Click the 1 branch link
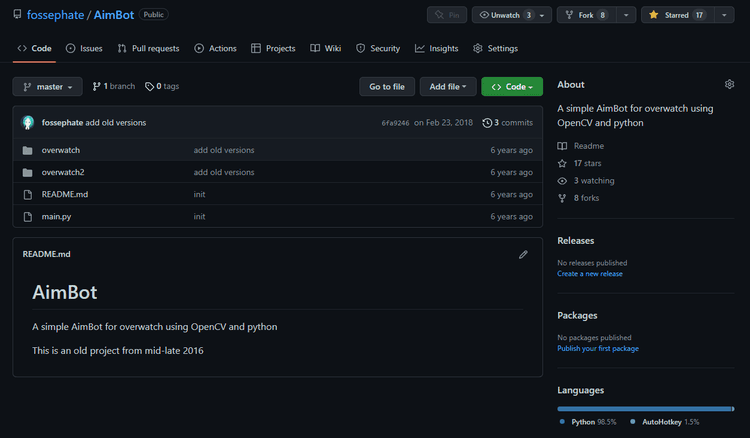750x438 pixels. [114, 86]
